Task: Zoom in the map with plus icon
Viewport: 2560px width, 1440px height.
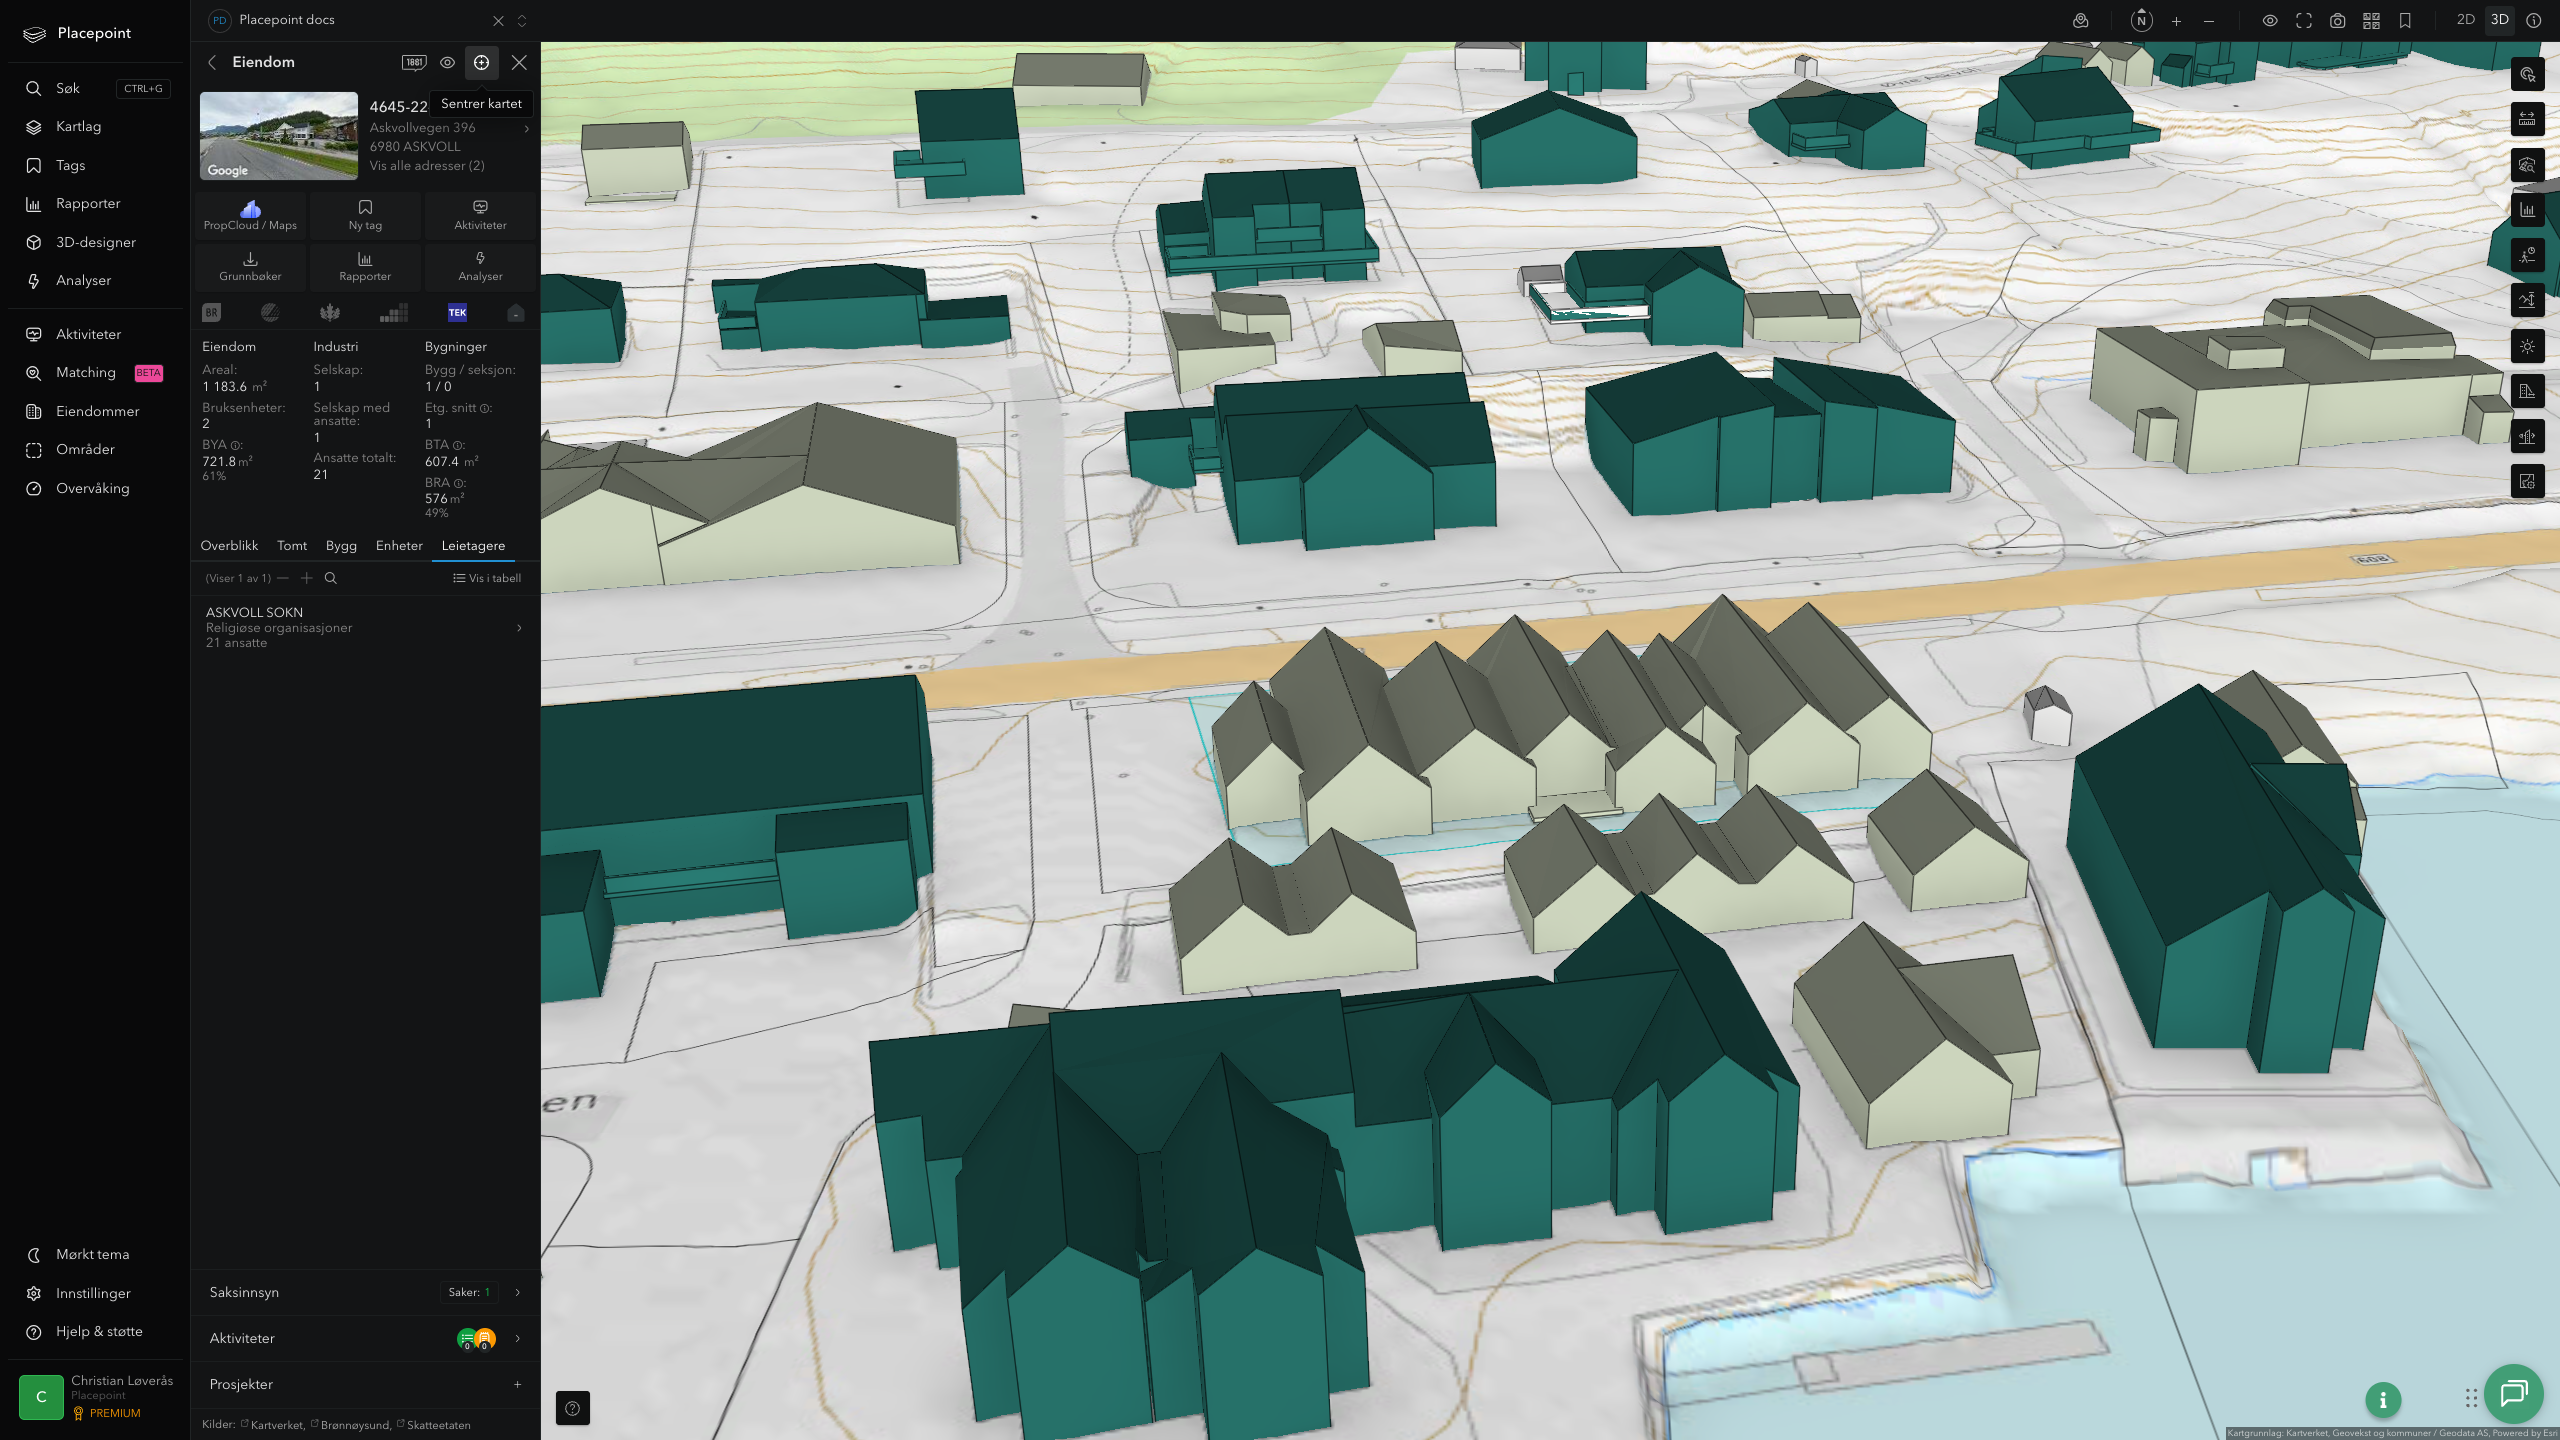Action: [2176, 21]
